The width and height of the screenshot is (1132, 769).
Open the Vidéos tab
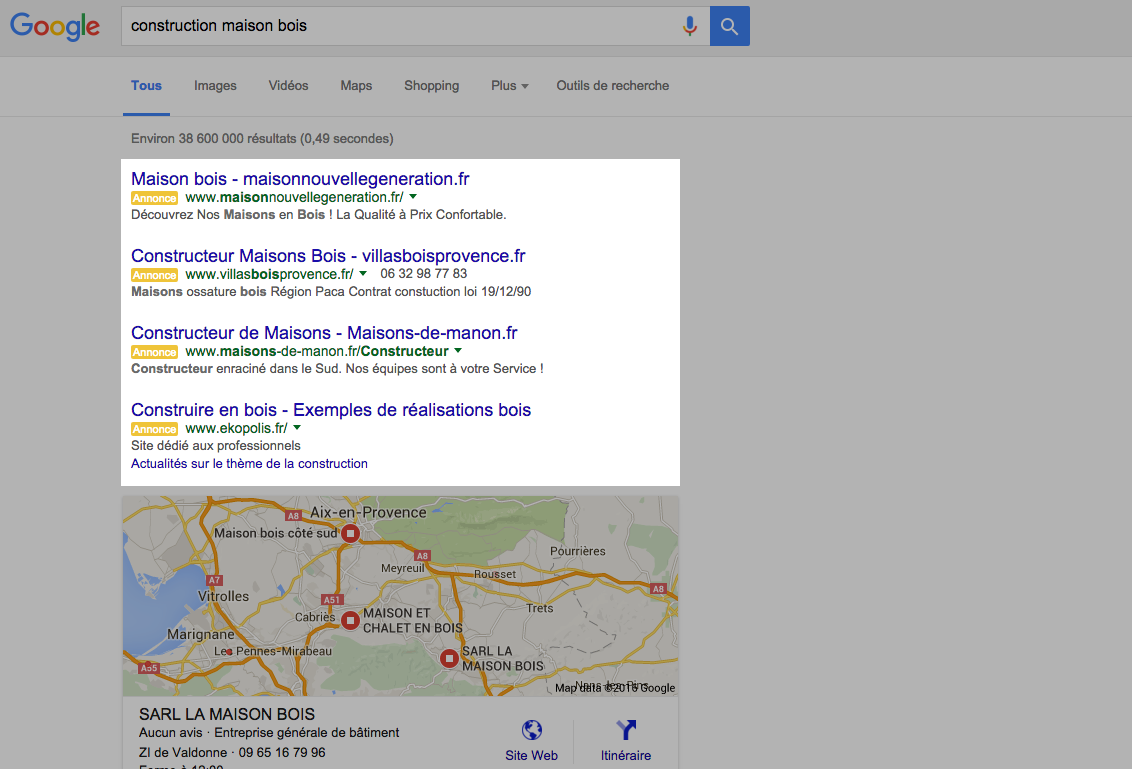[x=288, y=85]
